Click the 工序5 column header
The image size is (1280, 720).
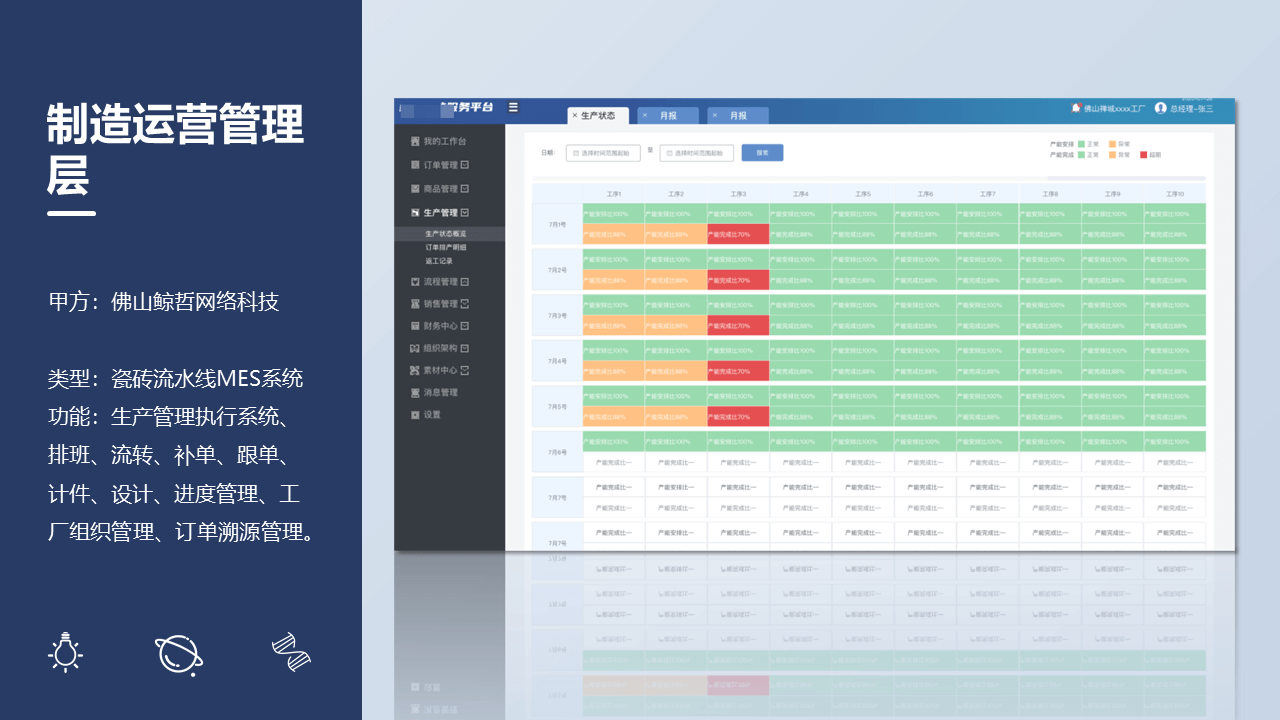click(863, 194)
